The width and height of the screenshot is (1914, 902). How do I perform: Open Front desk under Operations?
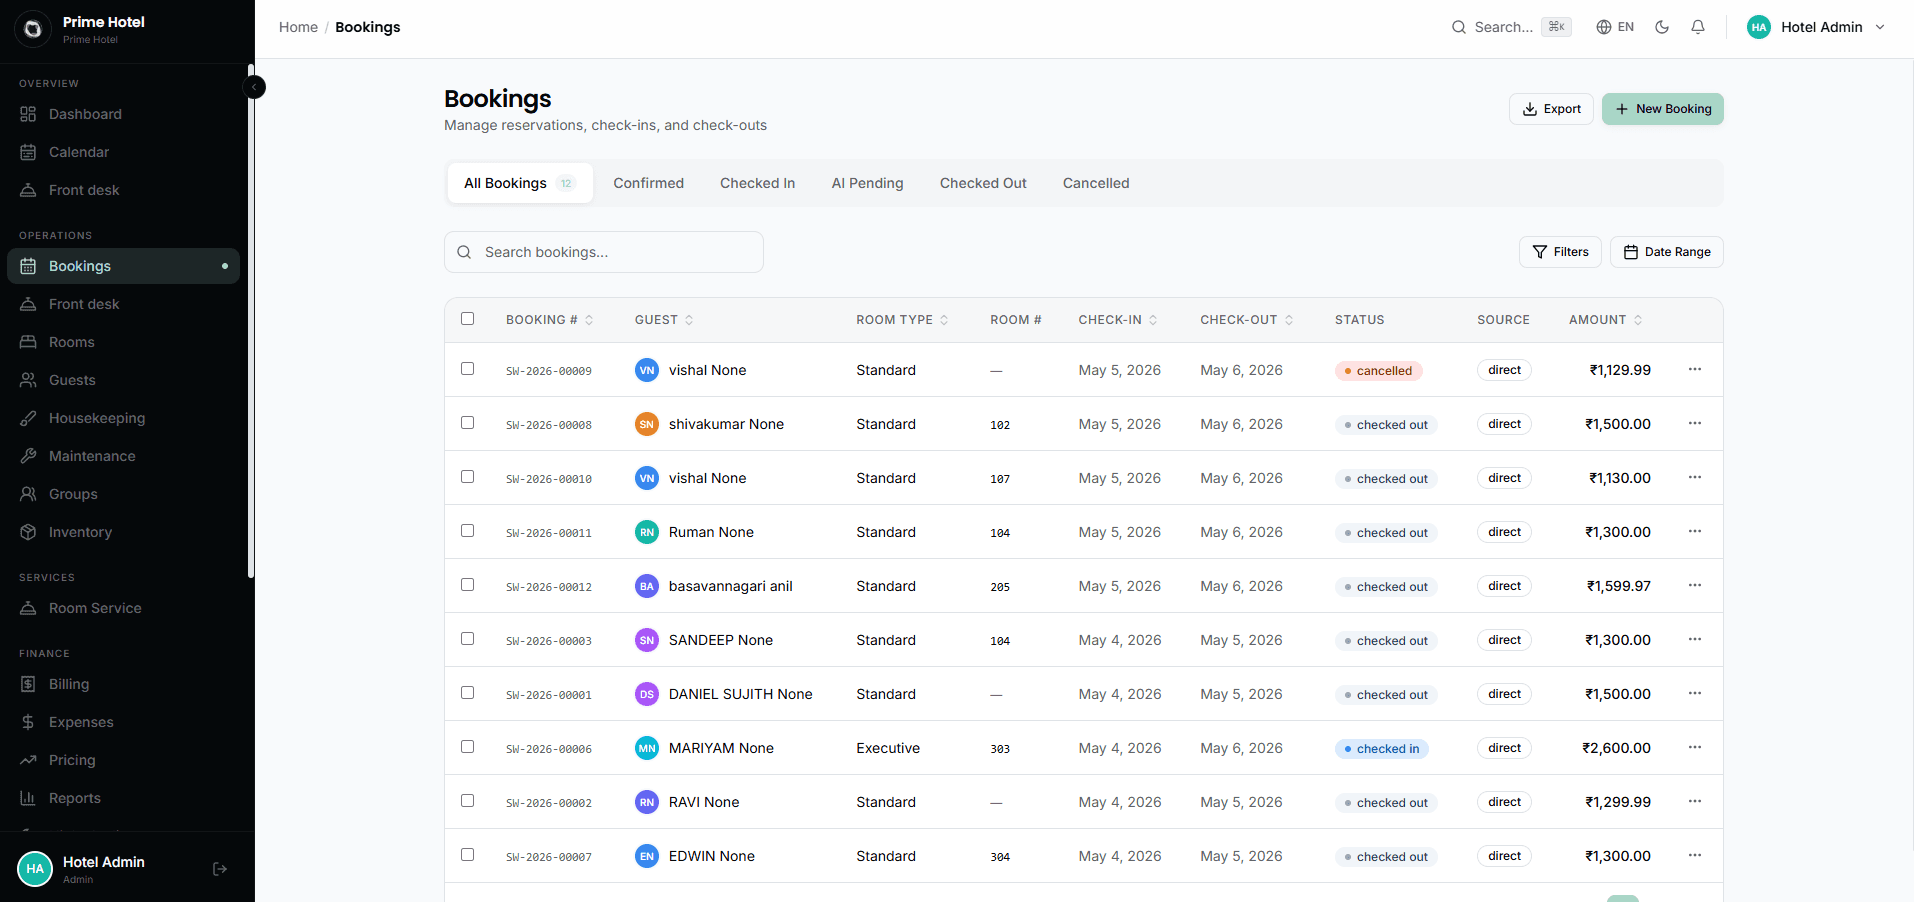(x=123, y=304)
